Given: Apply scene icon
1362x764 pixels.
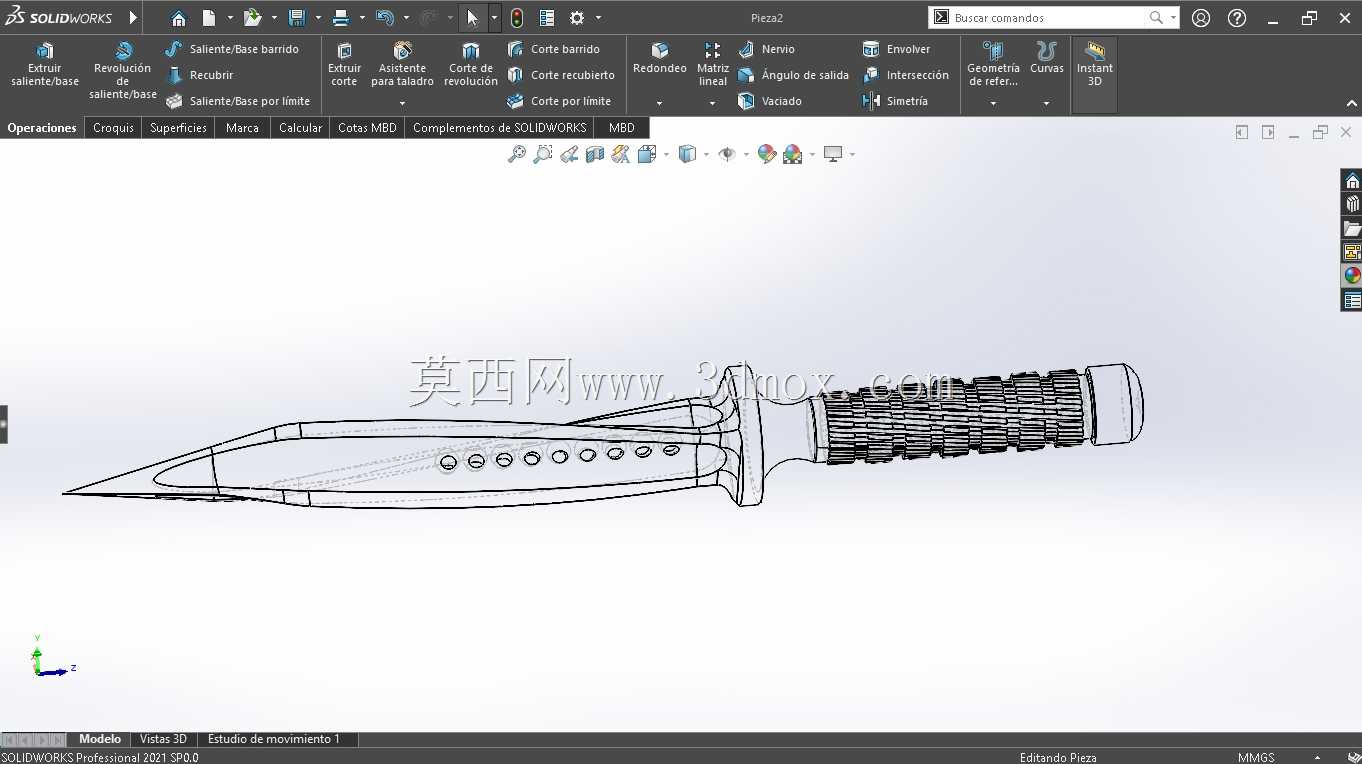Looking at the screenshot, I should point(793,154).
